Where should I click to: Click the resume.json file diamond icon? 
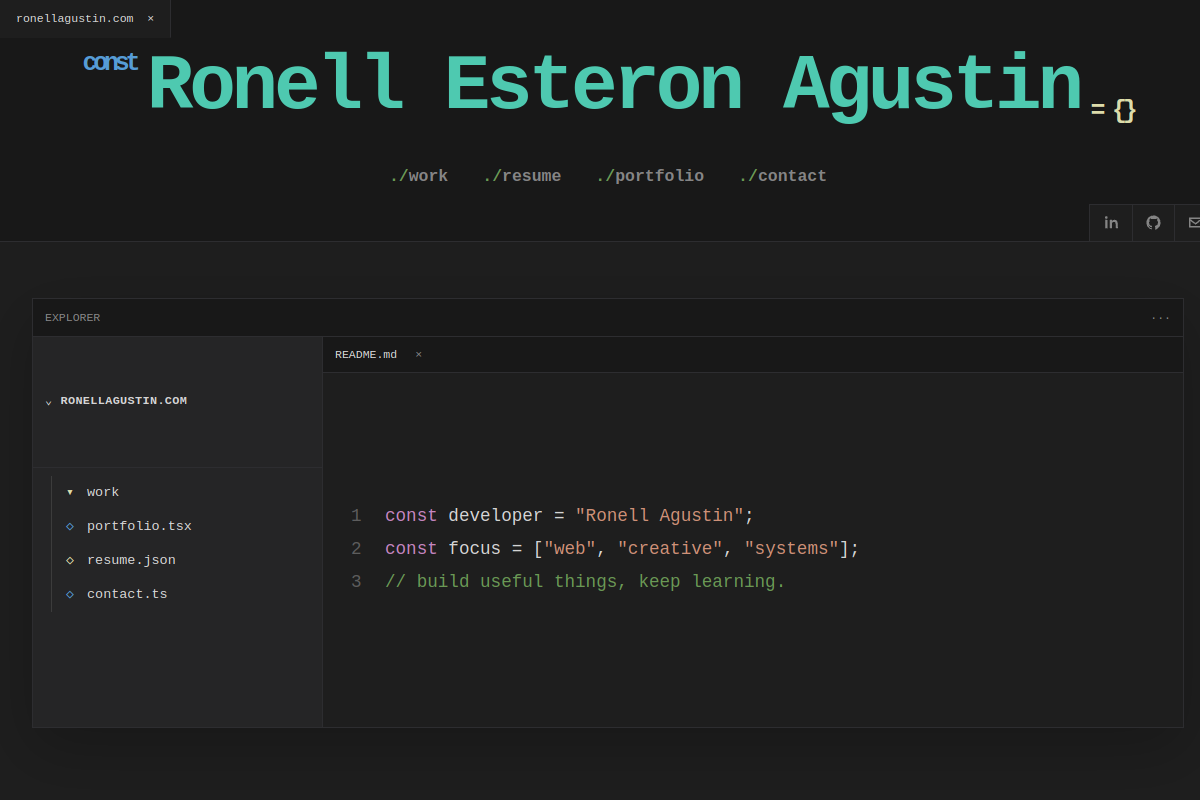(x=70, y=560)
